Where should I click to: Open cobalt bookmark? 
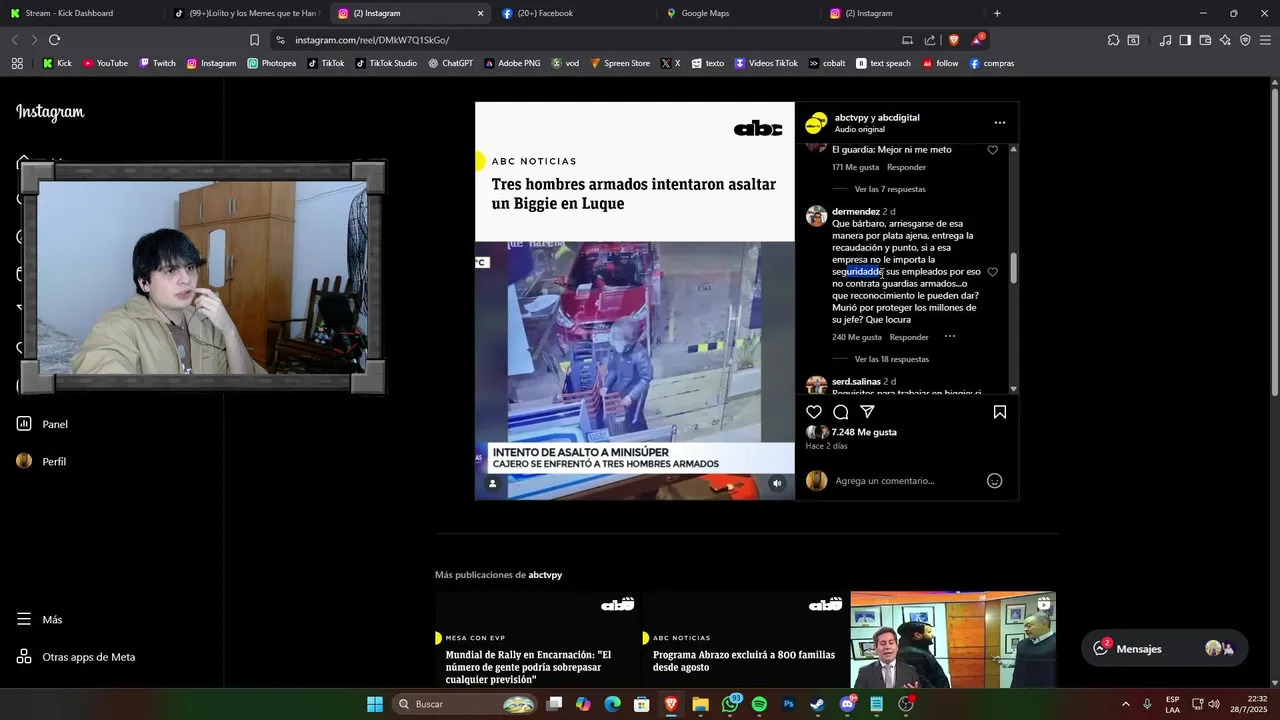tap(827, 63)
